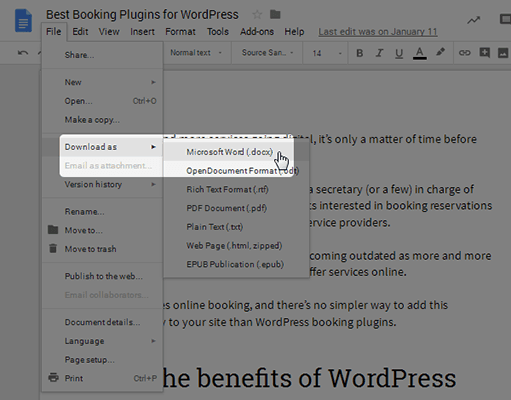
Task: Click the Undo arrow in the toolbar
Action: (x=23, y=53)
